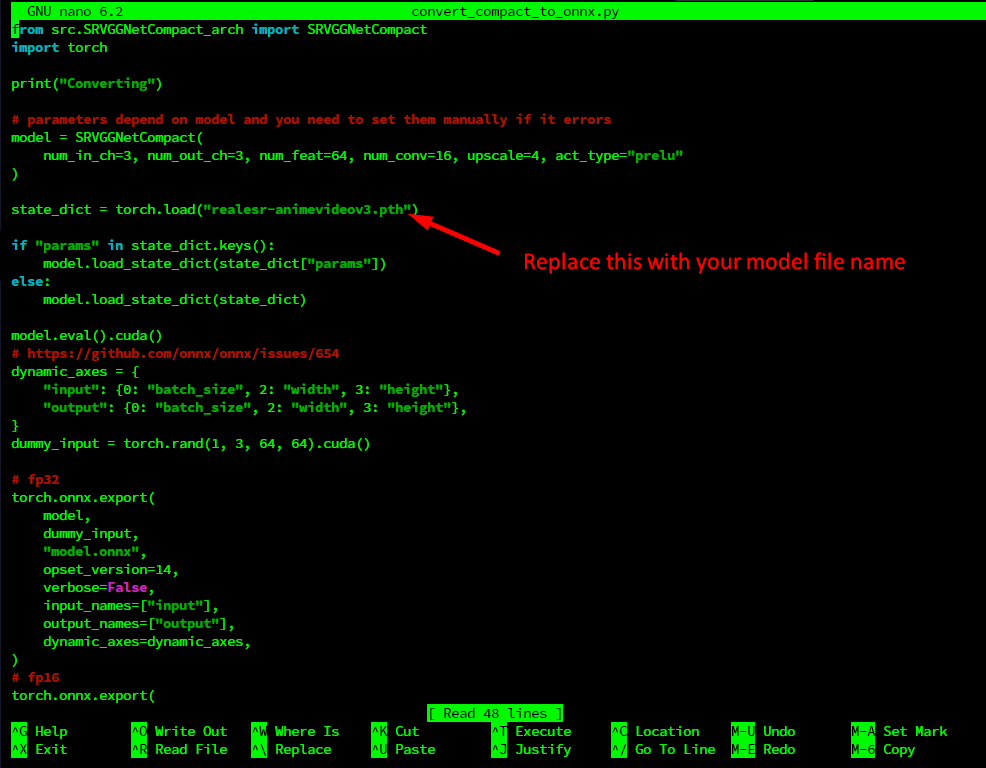The width and height of the screenshot is (986, 768).
Task: Open the ^W Where Is search
Action: [294, 731]
